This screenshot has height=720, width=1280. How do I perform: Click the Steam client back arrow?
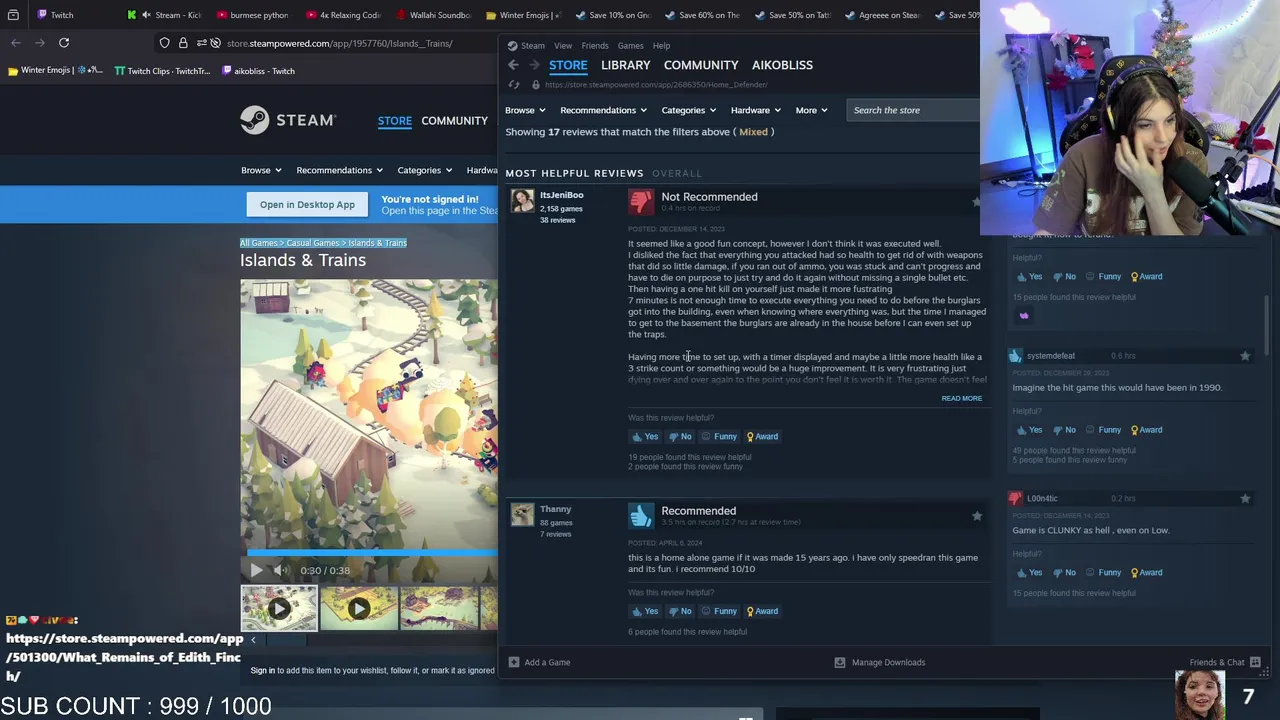coord(513,65)
